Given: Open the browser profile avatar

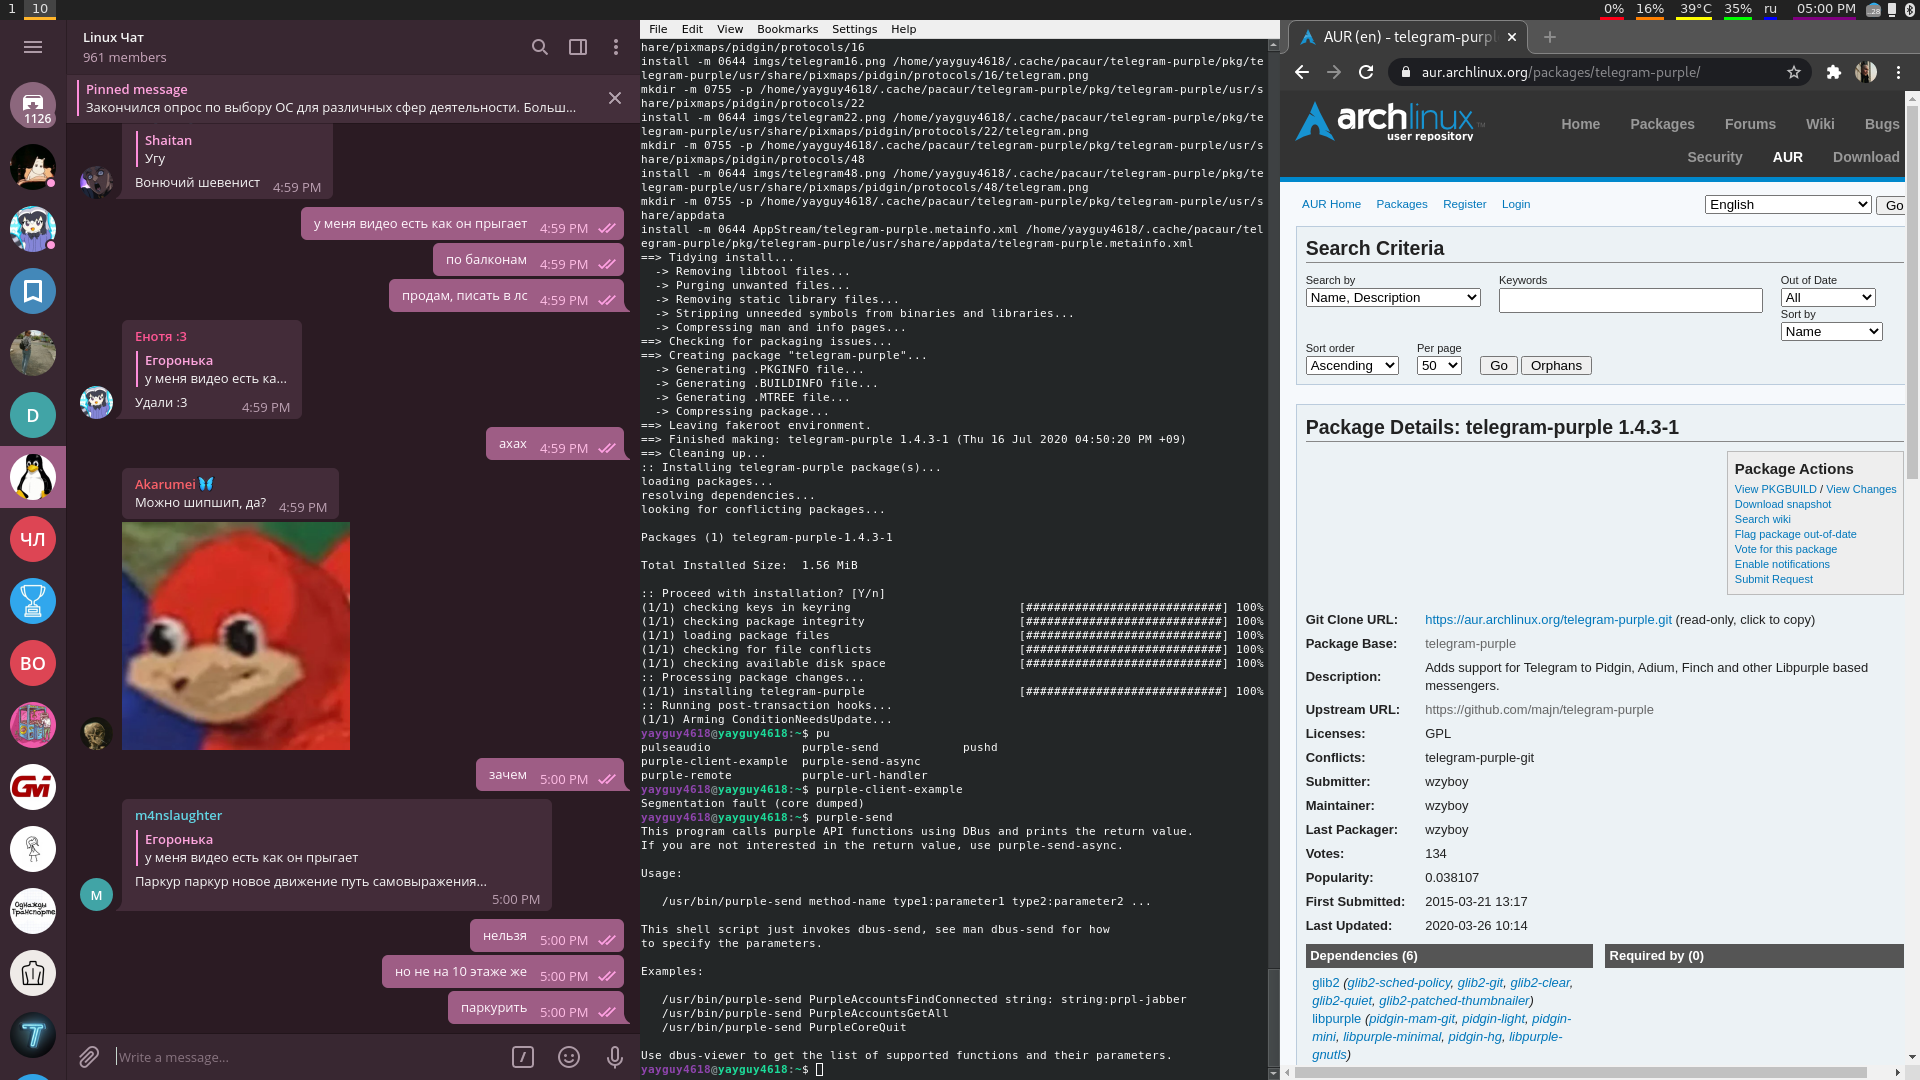Looking at the screenshot, I should (1866, 72).
